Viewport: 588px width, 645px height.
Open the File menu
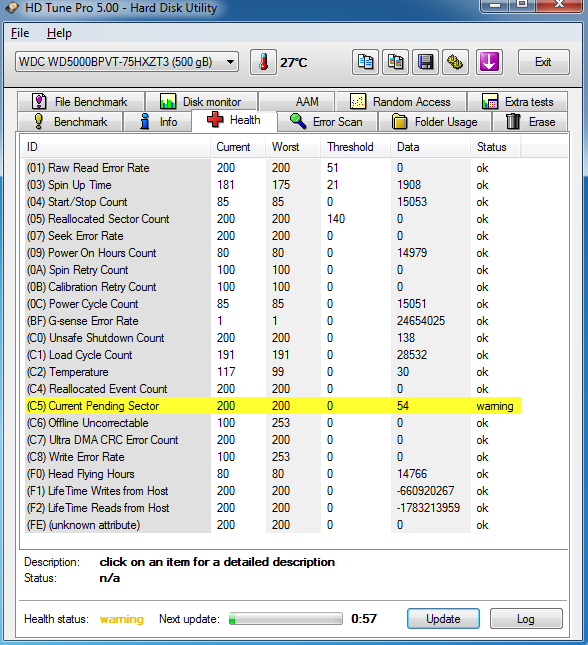pos(20,33)
